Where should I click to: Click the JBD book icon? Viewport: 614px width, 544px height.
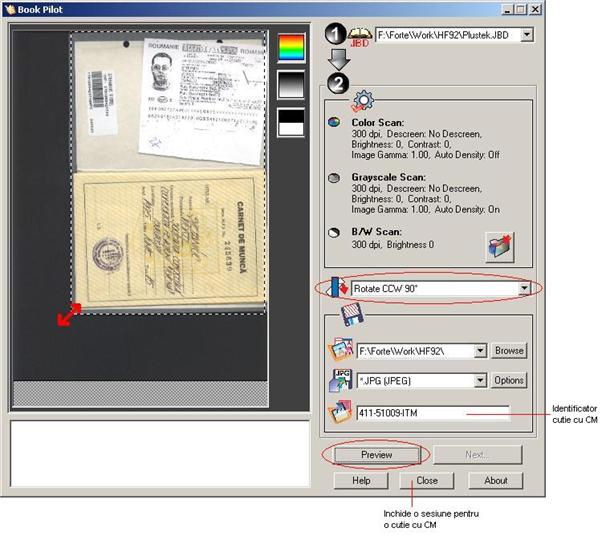pyautogui.click(x=361, y=34)
